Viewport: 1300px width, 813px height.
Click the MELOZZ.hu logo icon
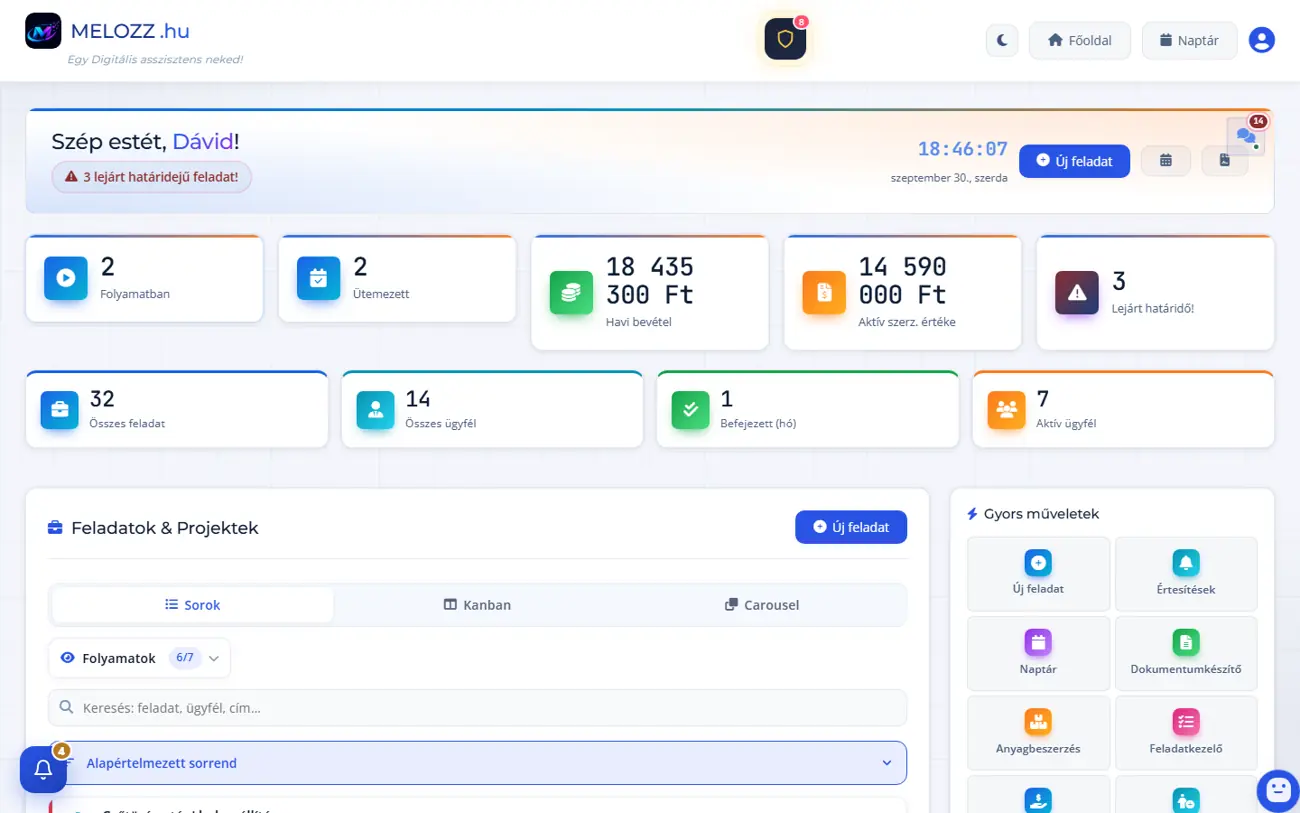[x=43, y=32]
